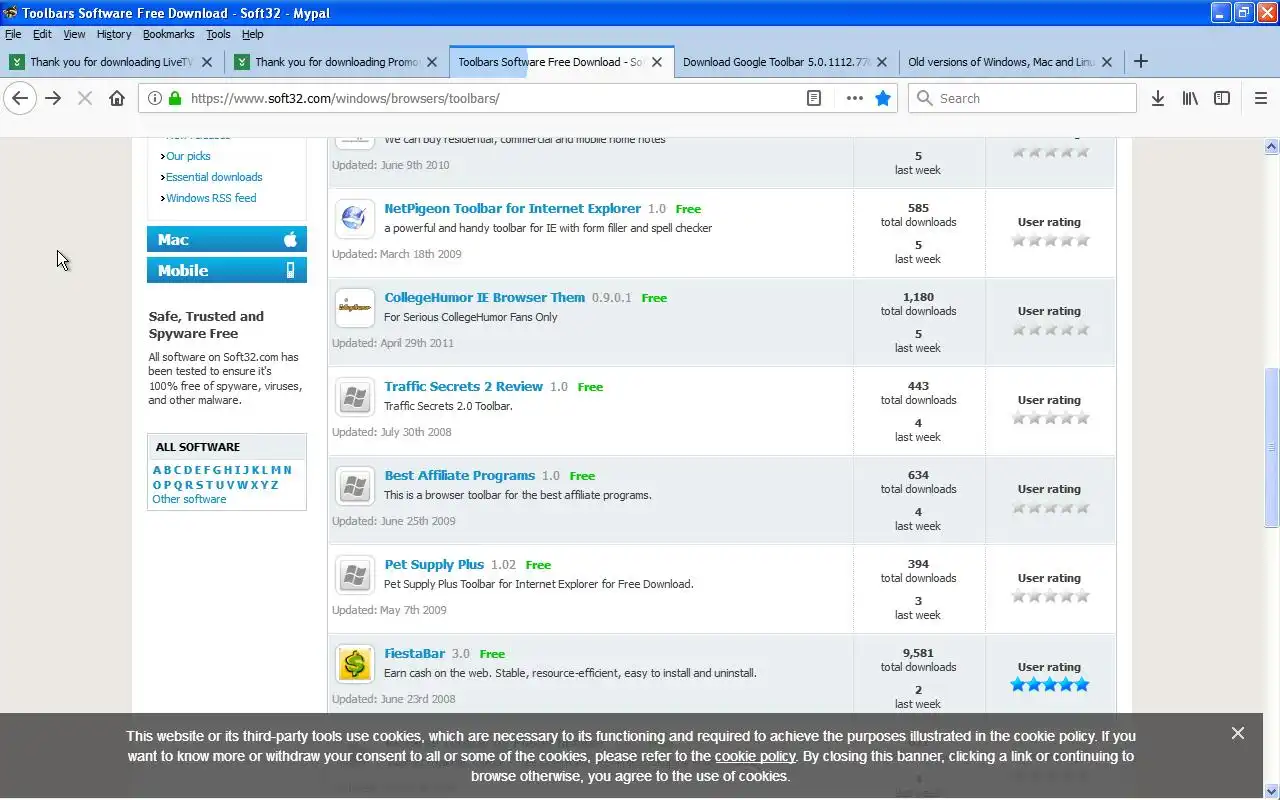
Task: Close the Old versions of Windows tab
Action: (1107, 61)
